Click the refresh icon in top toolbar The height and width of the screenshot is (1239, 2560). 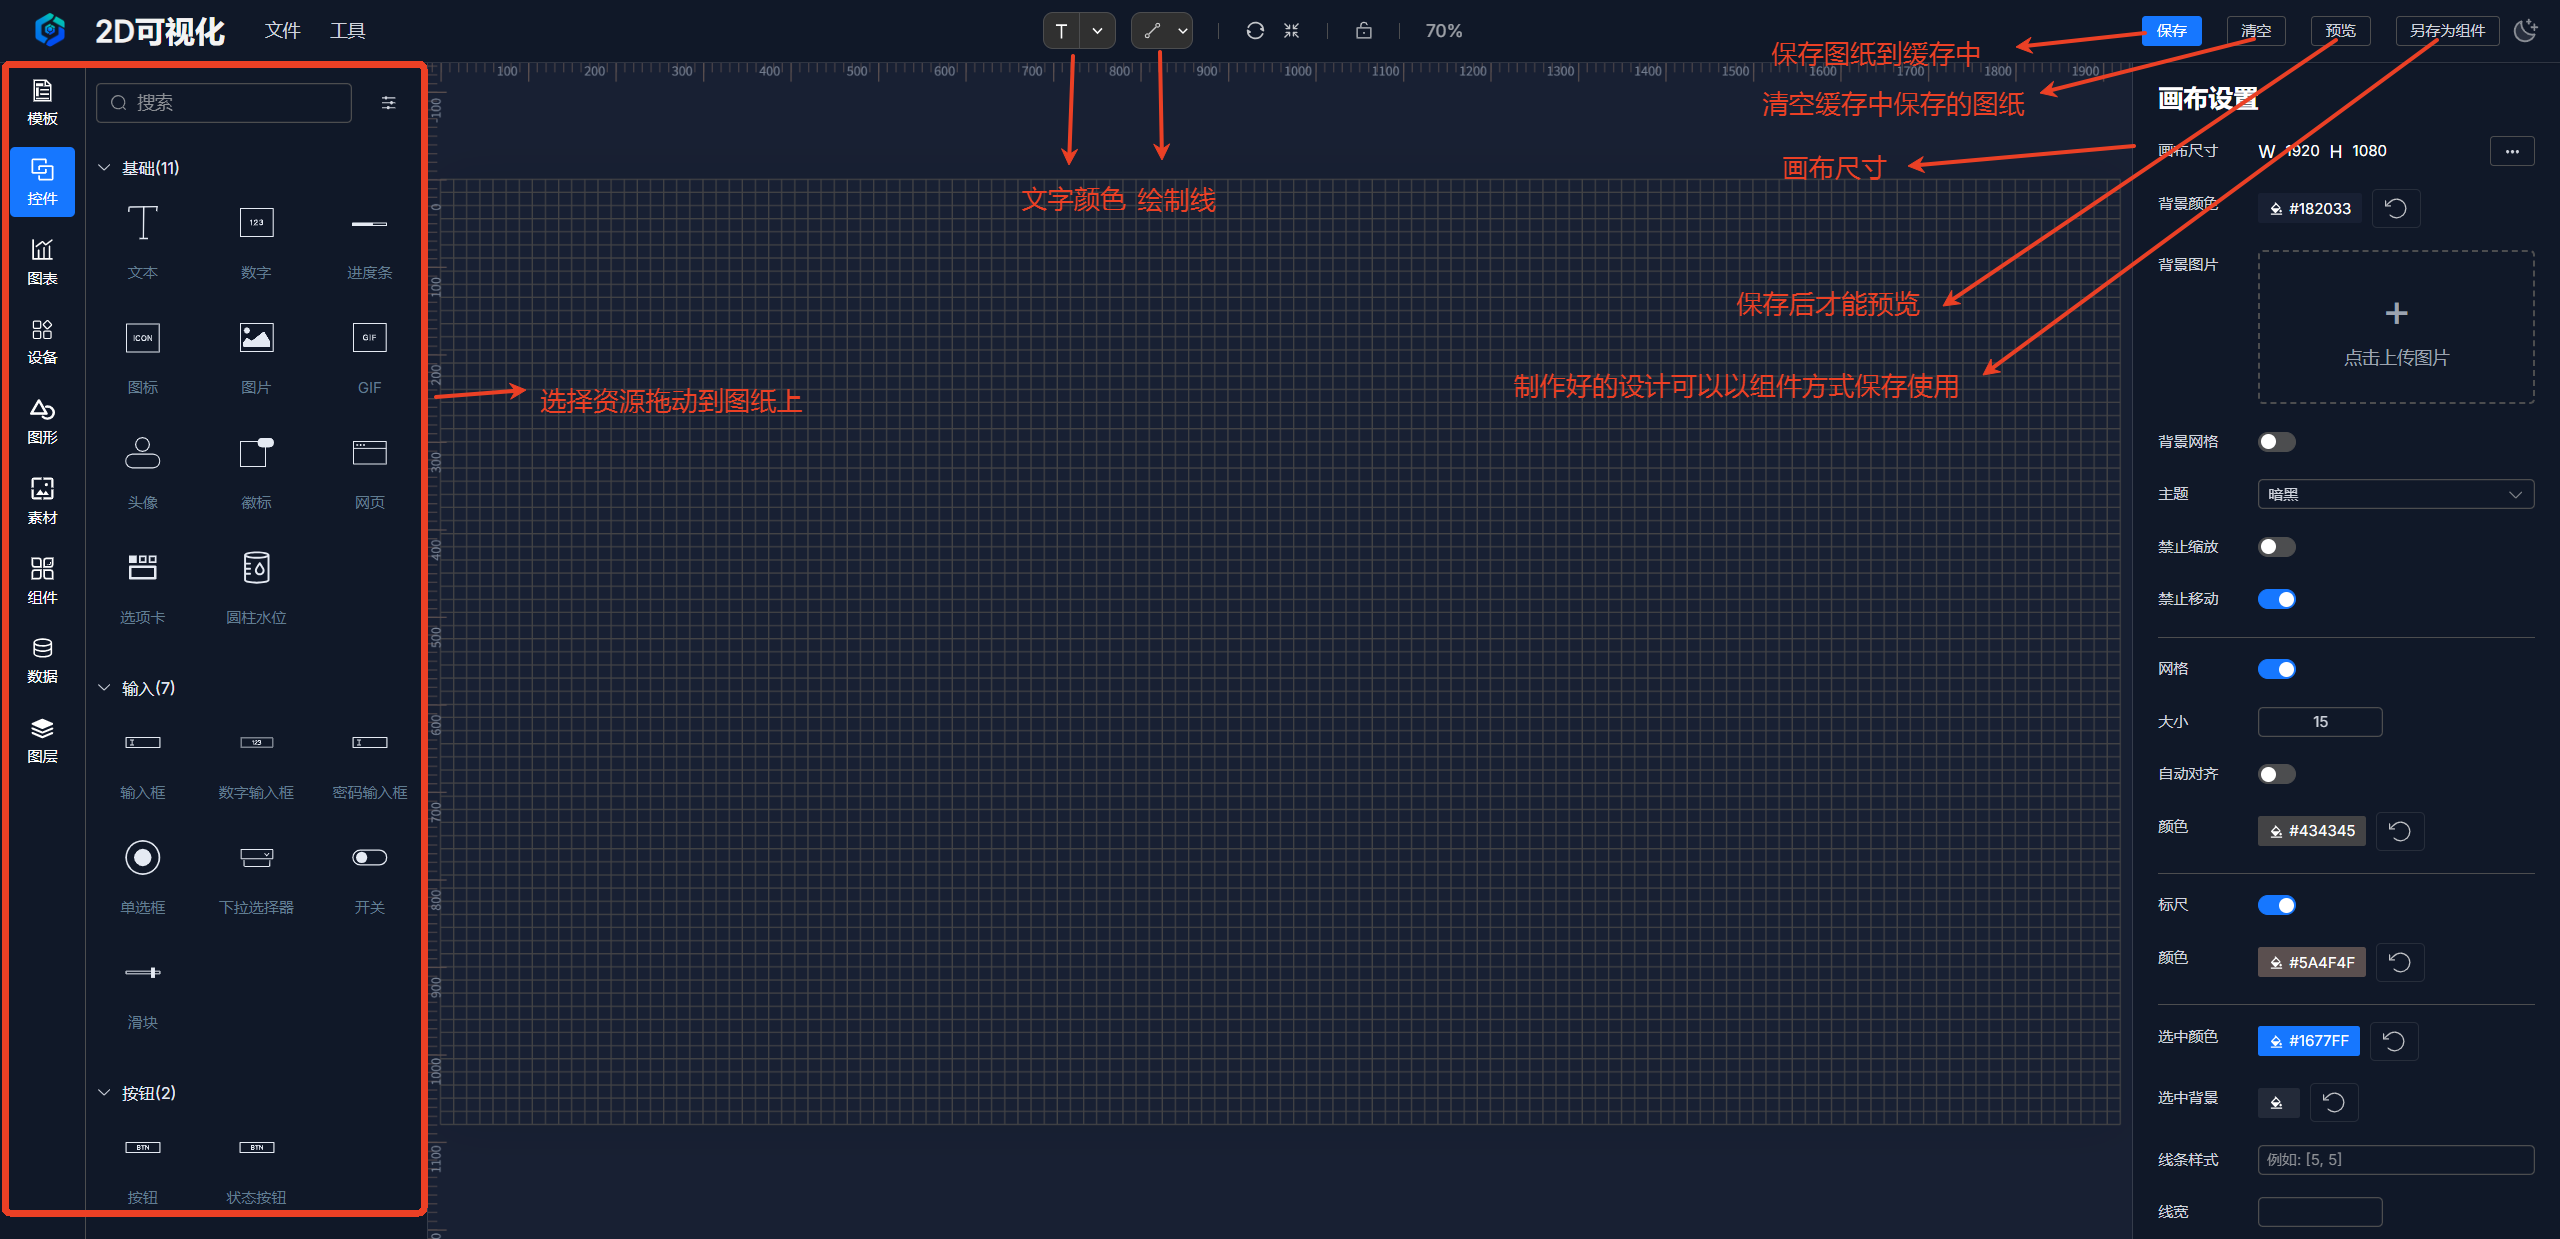(x=1254, y=31)
